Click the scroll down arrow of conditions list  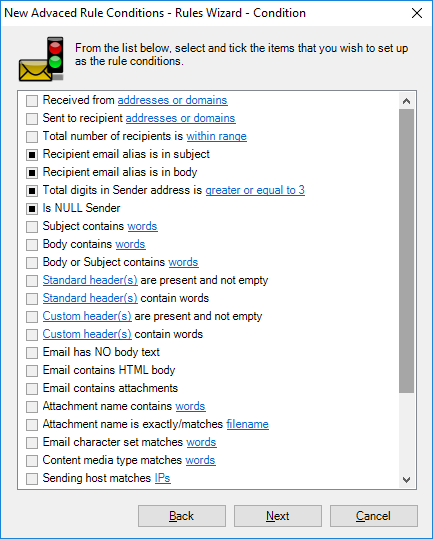407,480
